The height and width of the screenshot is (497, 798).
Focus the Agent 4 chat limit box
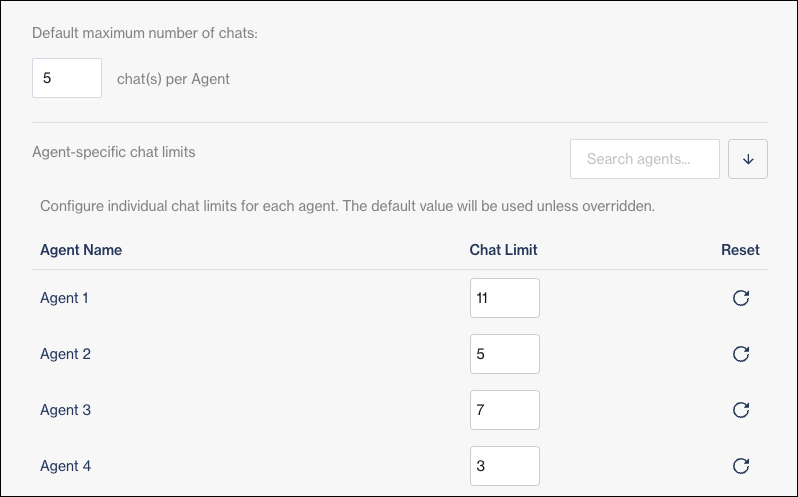[504, 466]
